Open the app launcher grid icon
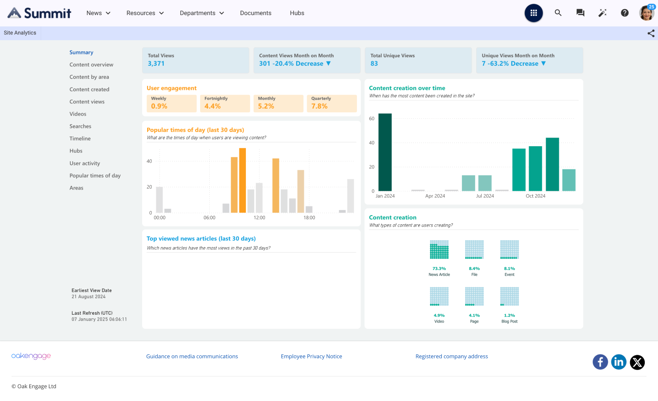658x401 pixels. [x=534, y=13]
